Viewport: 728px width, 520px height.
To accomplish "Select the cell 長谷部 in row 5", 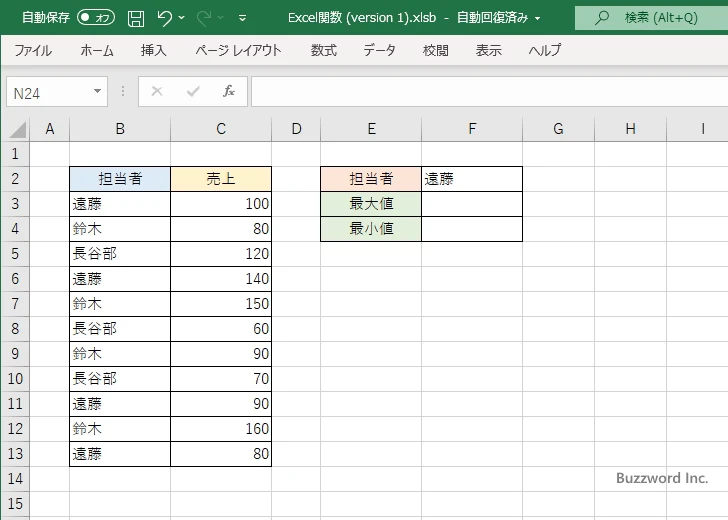I will (x=120, y=254).
